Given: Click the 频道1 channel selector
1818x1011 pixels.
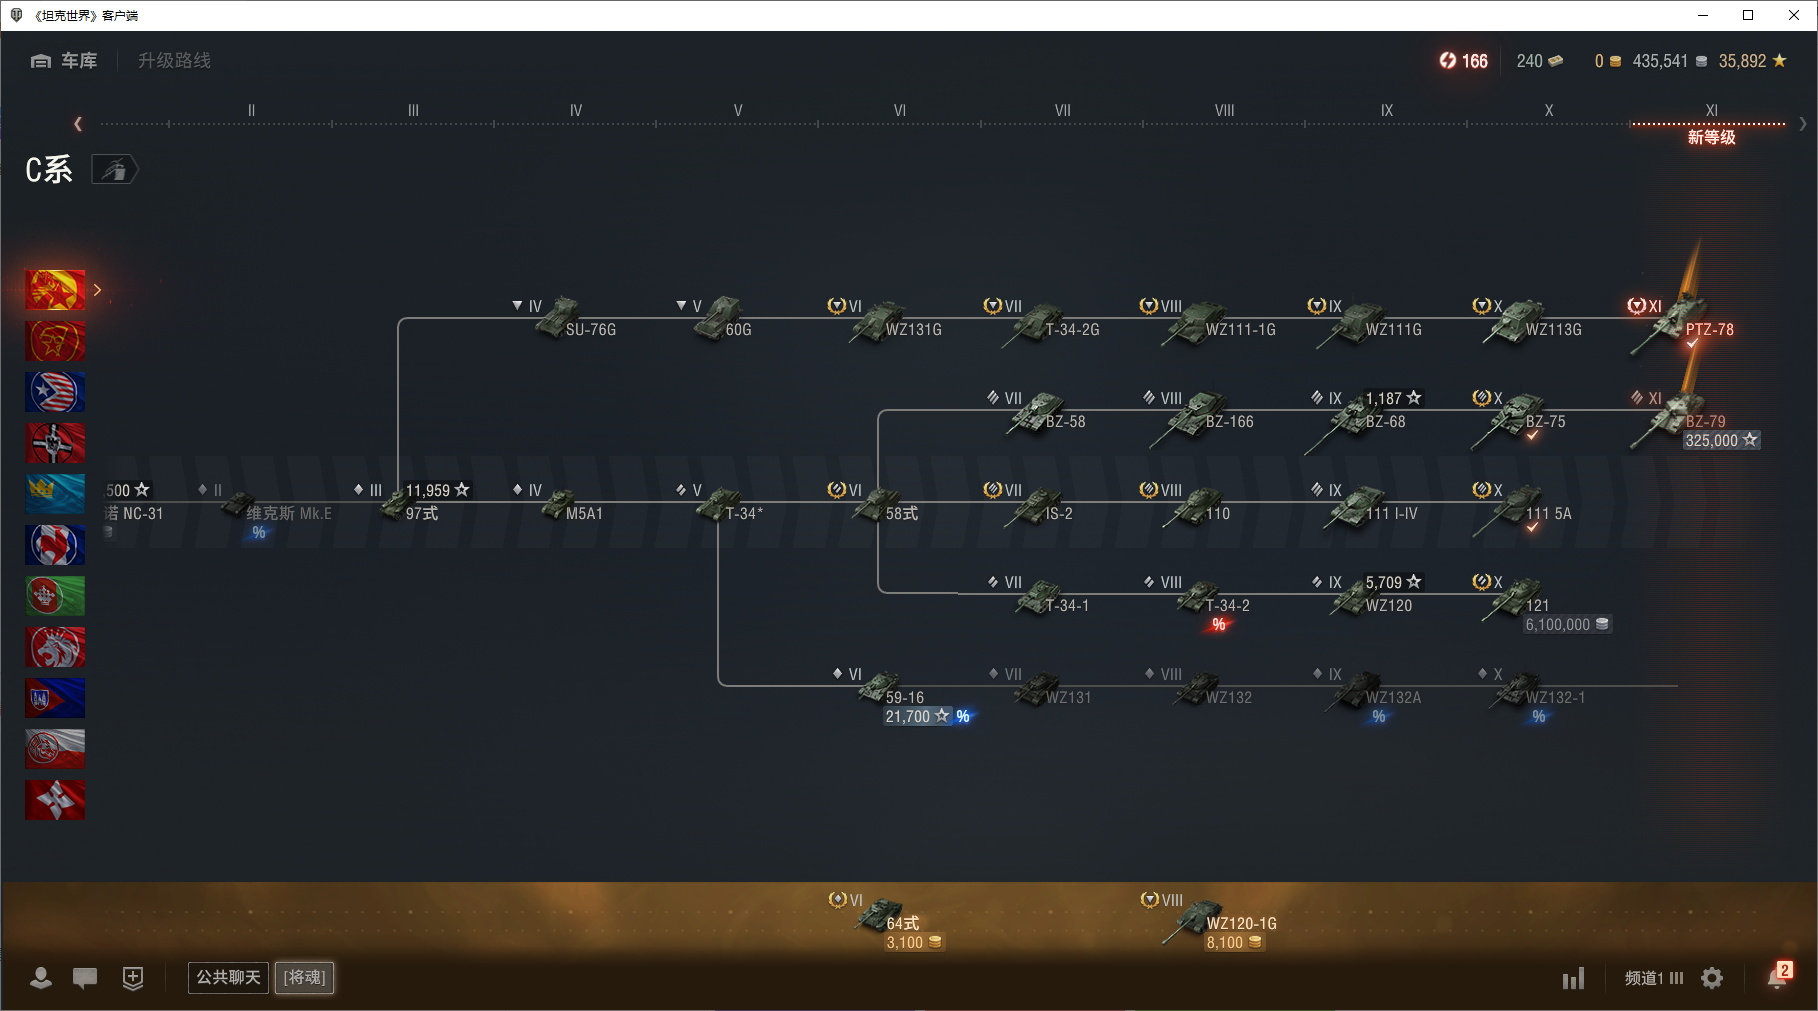Looking at the screenshot, I should (1654, 978).
